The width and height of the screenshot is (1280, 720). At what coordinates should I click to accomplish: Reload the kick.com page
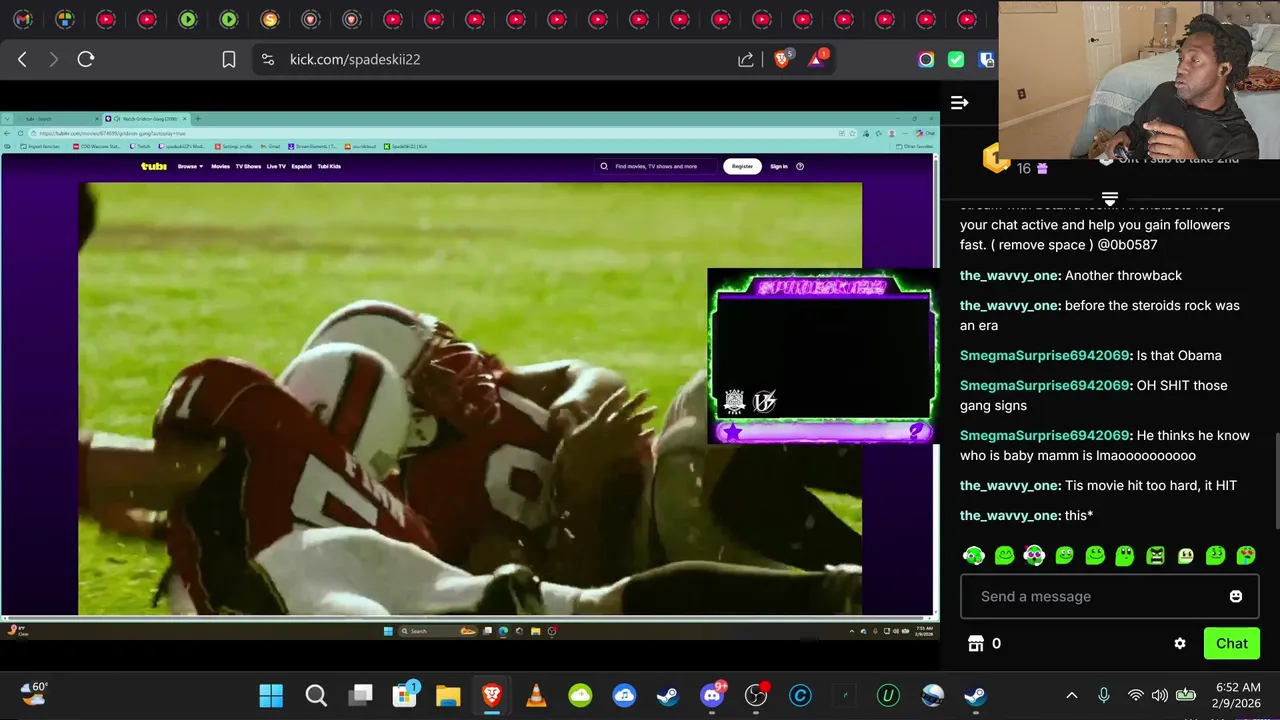coord(86,59)
